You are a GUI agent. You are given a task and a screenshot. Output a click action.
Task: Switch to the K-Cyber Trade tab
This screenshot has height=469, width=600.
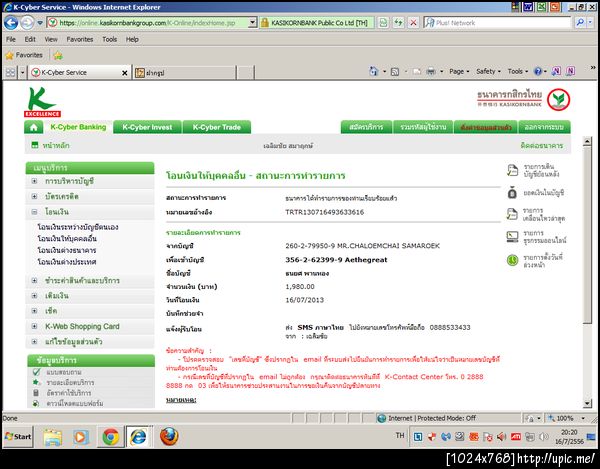[217, 127]
